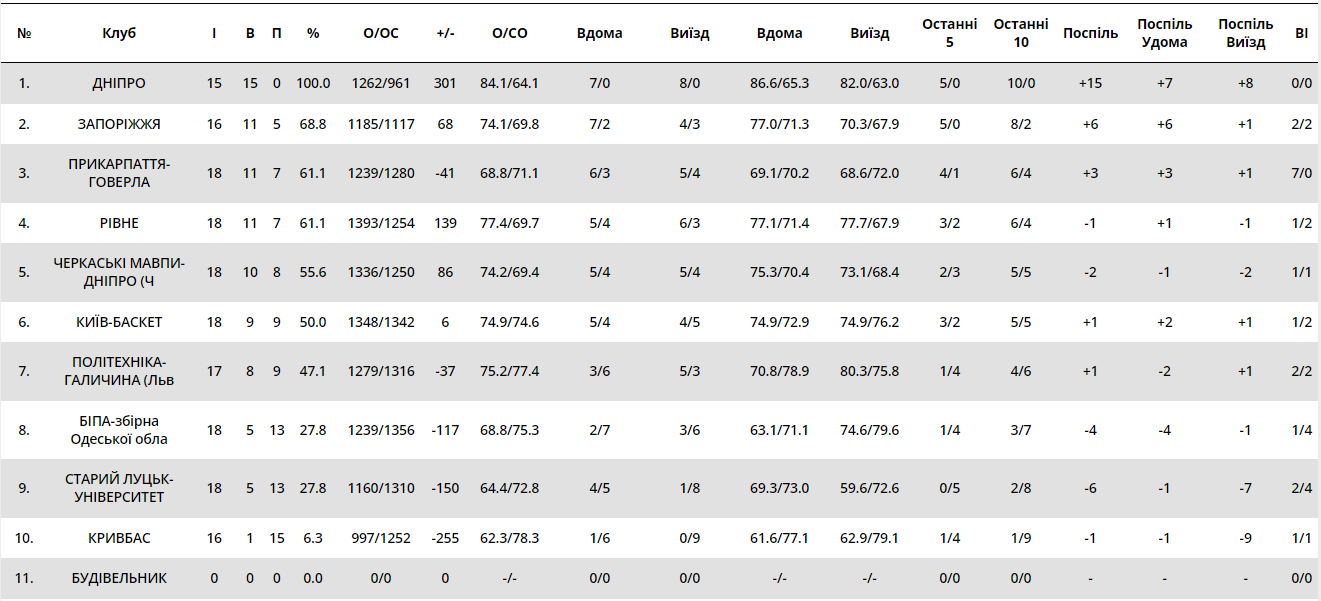Select the БІПА-збірна Одеської обла team

[119, 430]
